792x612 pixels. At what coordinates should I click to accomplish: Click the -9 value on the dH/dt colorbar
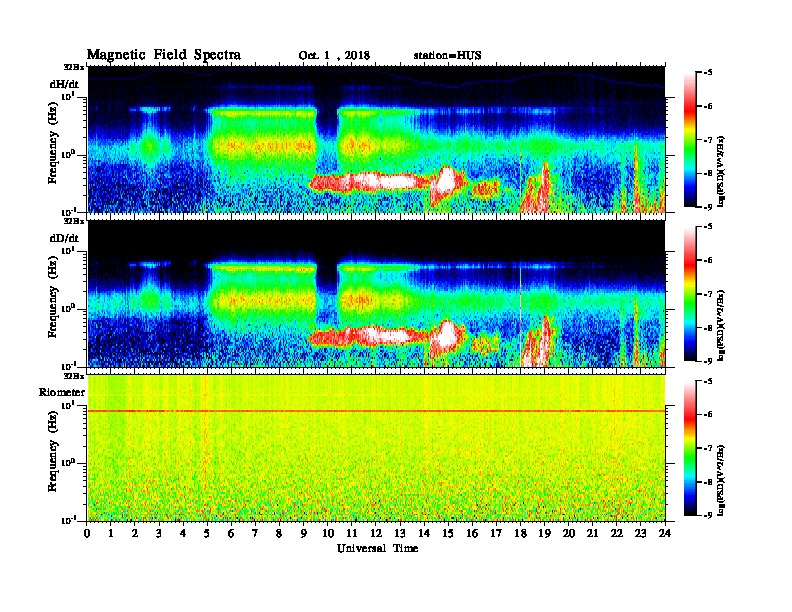click(x=707, y=207)
